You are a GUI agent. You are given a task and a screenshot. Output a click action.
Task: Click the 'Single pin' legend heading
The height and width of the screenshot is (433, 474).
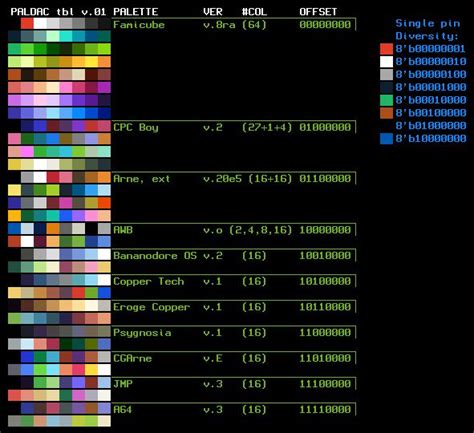point(428,24)
